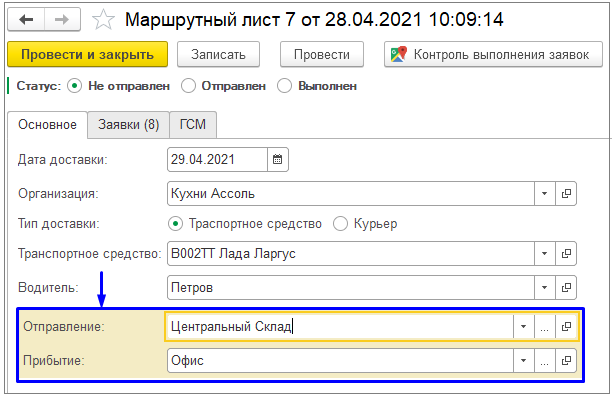
Task: Expand the Водитель dropdown list
Action: [x=544, y=288]
